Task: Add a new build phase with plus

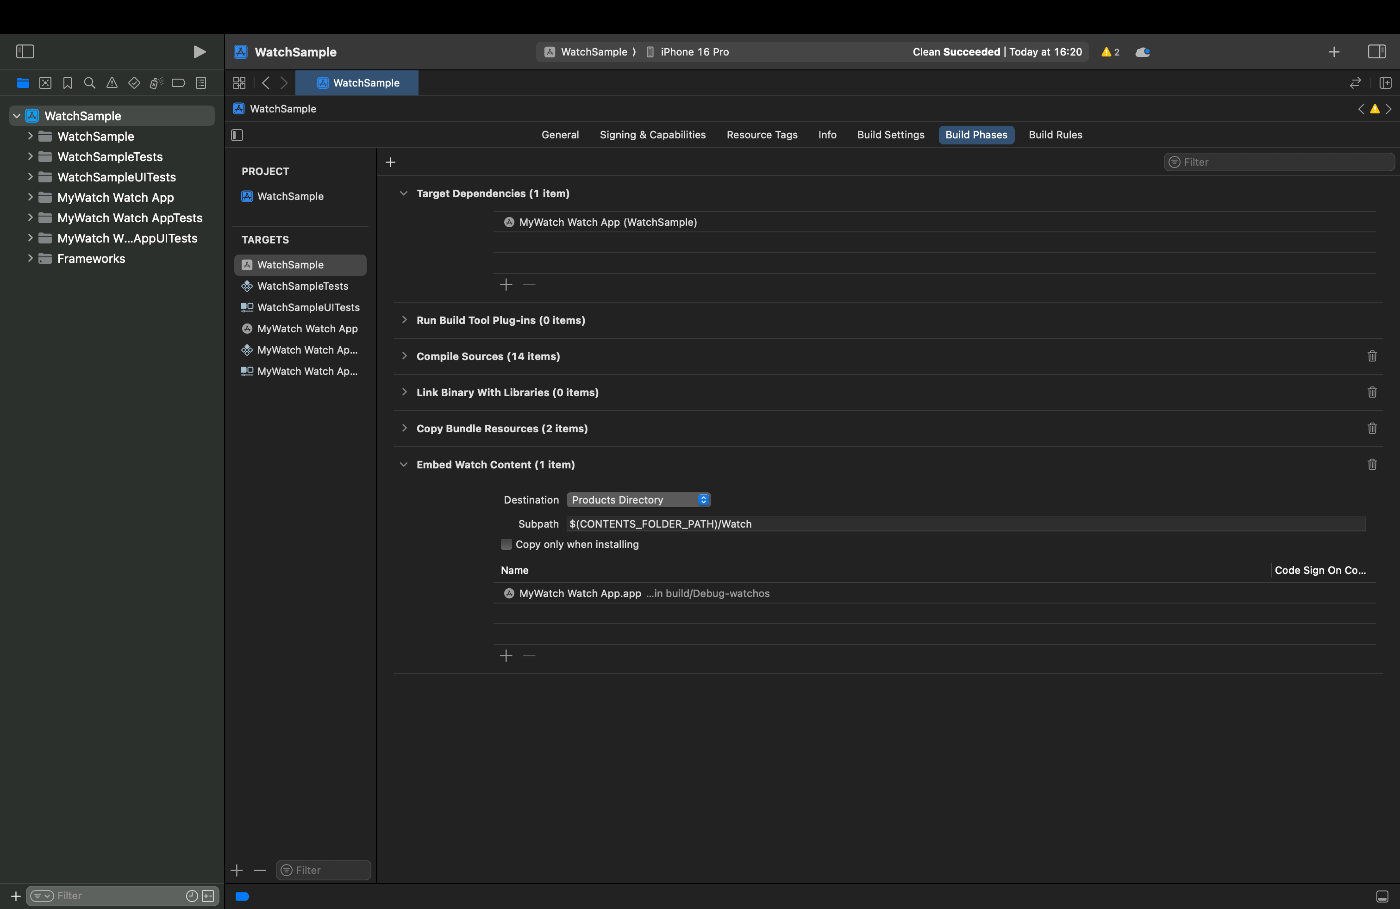Action: tap(391, 162)
